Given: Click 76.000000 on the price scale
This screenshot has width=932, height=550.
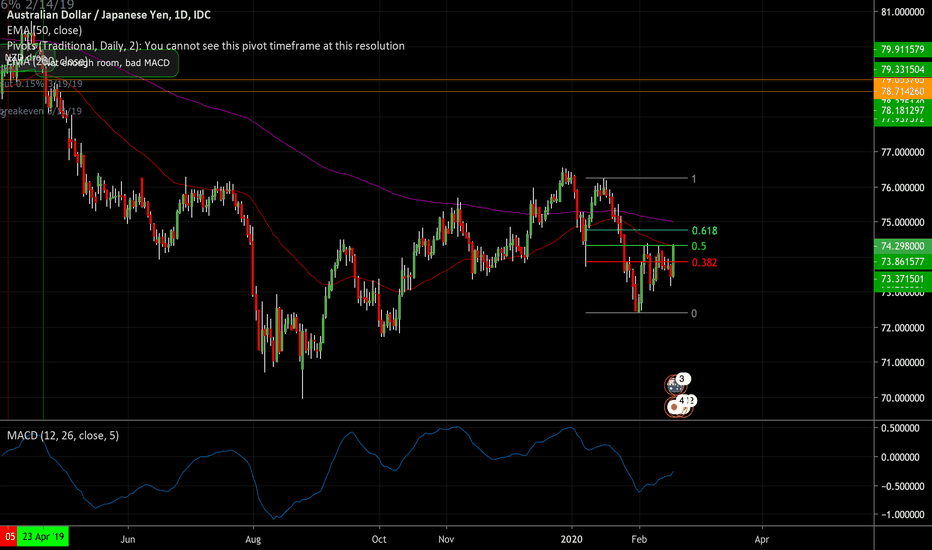Looking at the screenshot, I should (x=902, y=188).
